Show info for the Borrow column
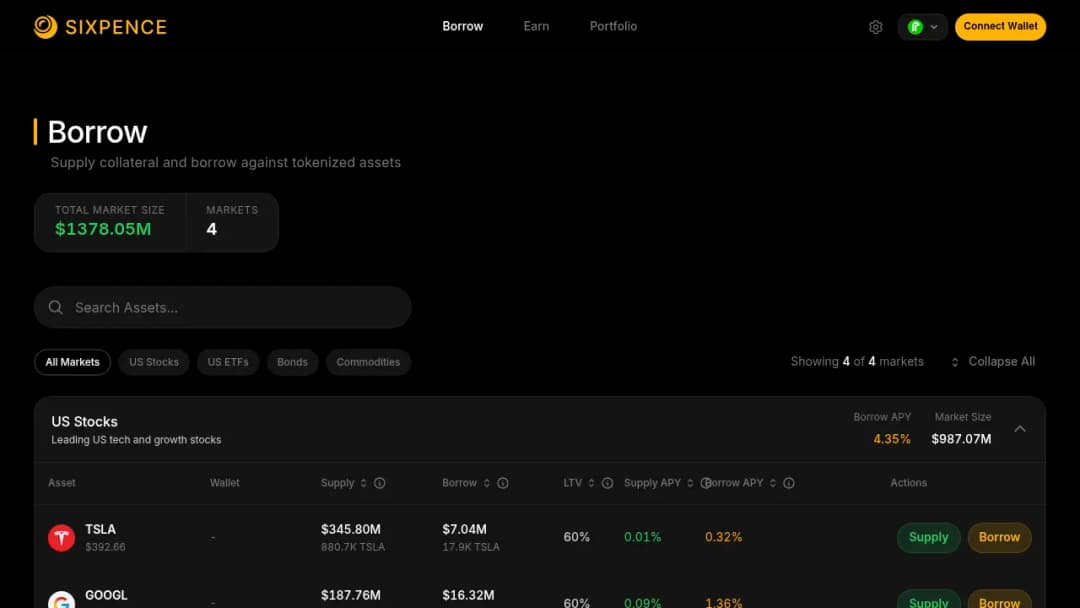1080x608 pixels. tap(503, 483)
